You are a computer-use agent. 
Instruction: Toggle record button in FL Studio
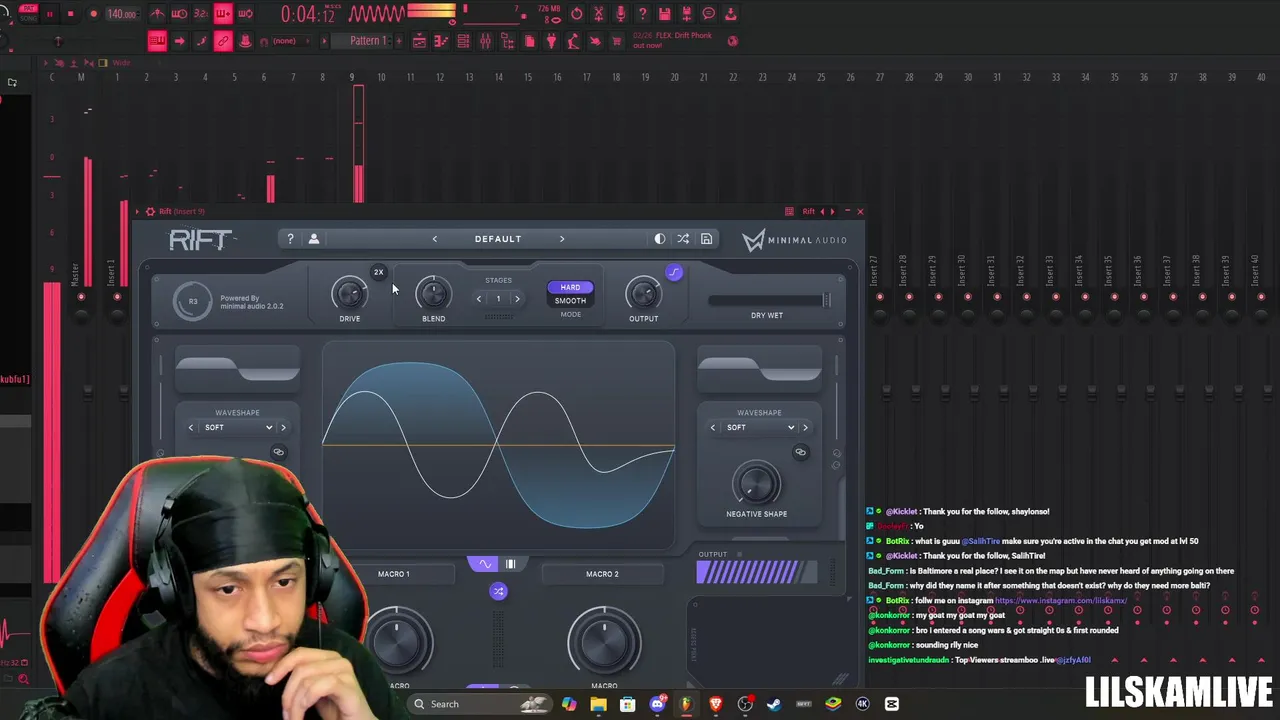(93, 14)
